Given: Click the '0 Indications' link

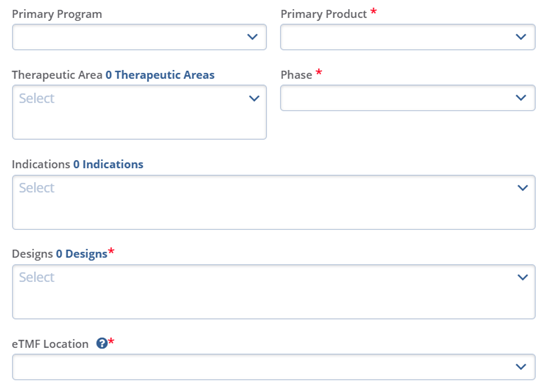Looking at the screenshot, I should coord(108,164).
